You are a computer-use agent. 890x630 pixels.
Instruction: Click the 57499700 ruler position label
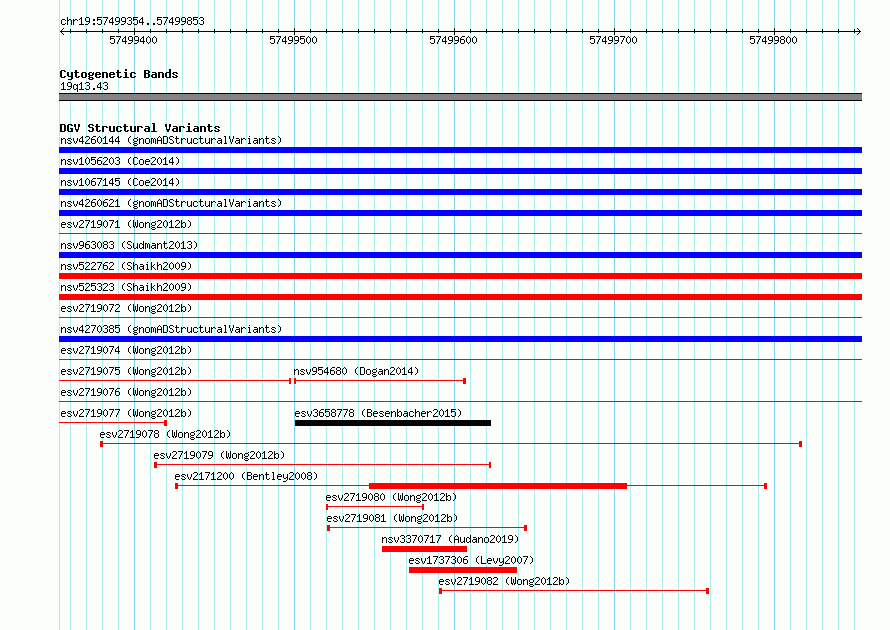coord(614,40)
